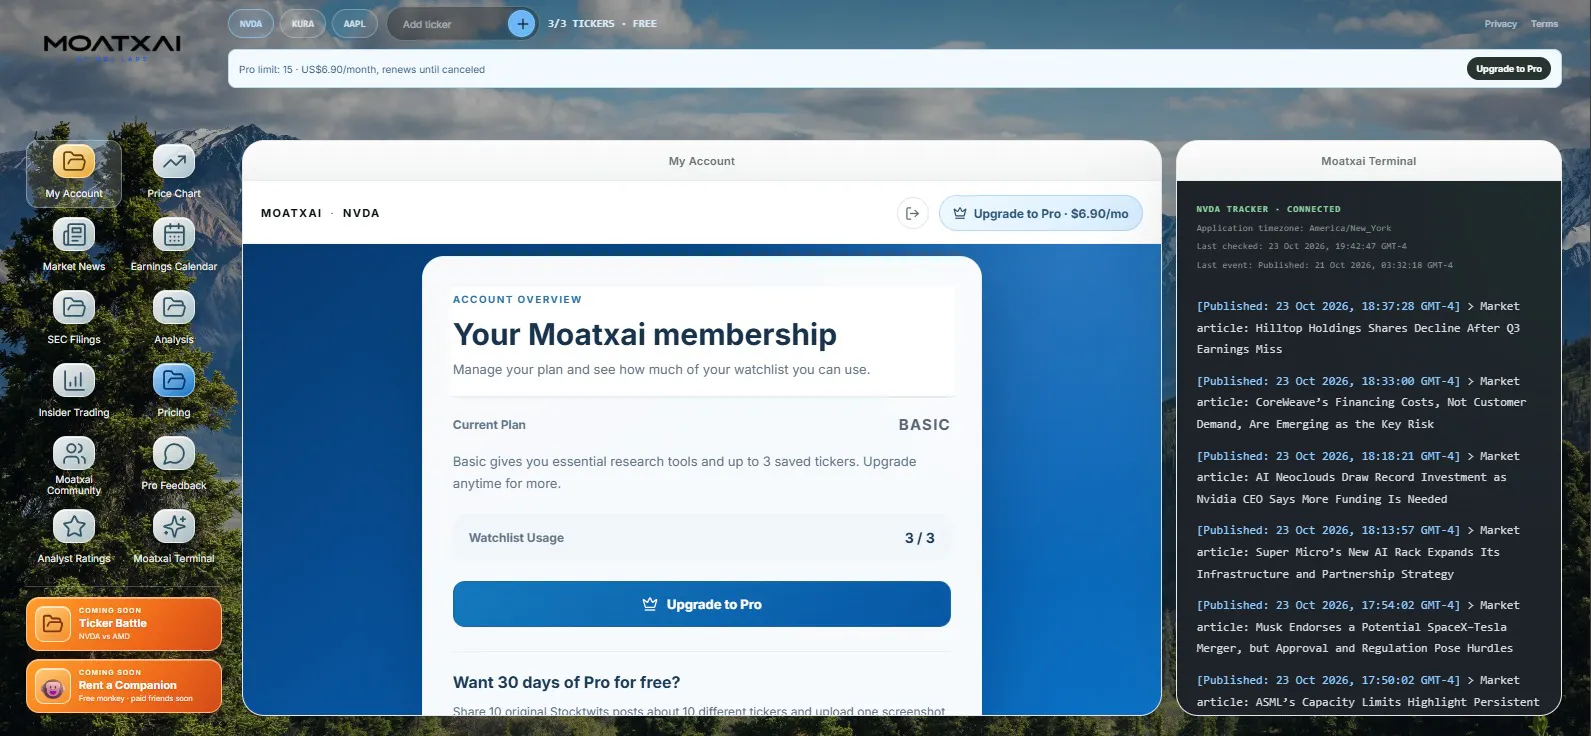Open the Analysis folder icon
Image resolution: width=1591 pixels, height=736 pixels.
174,308
